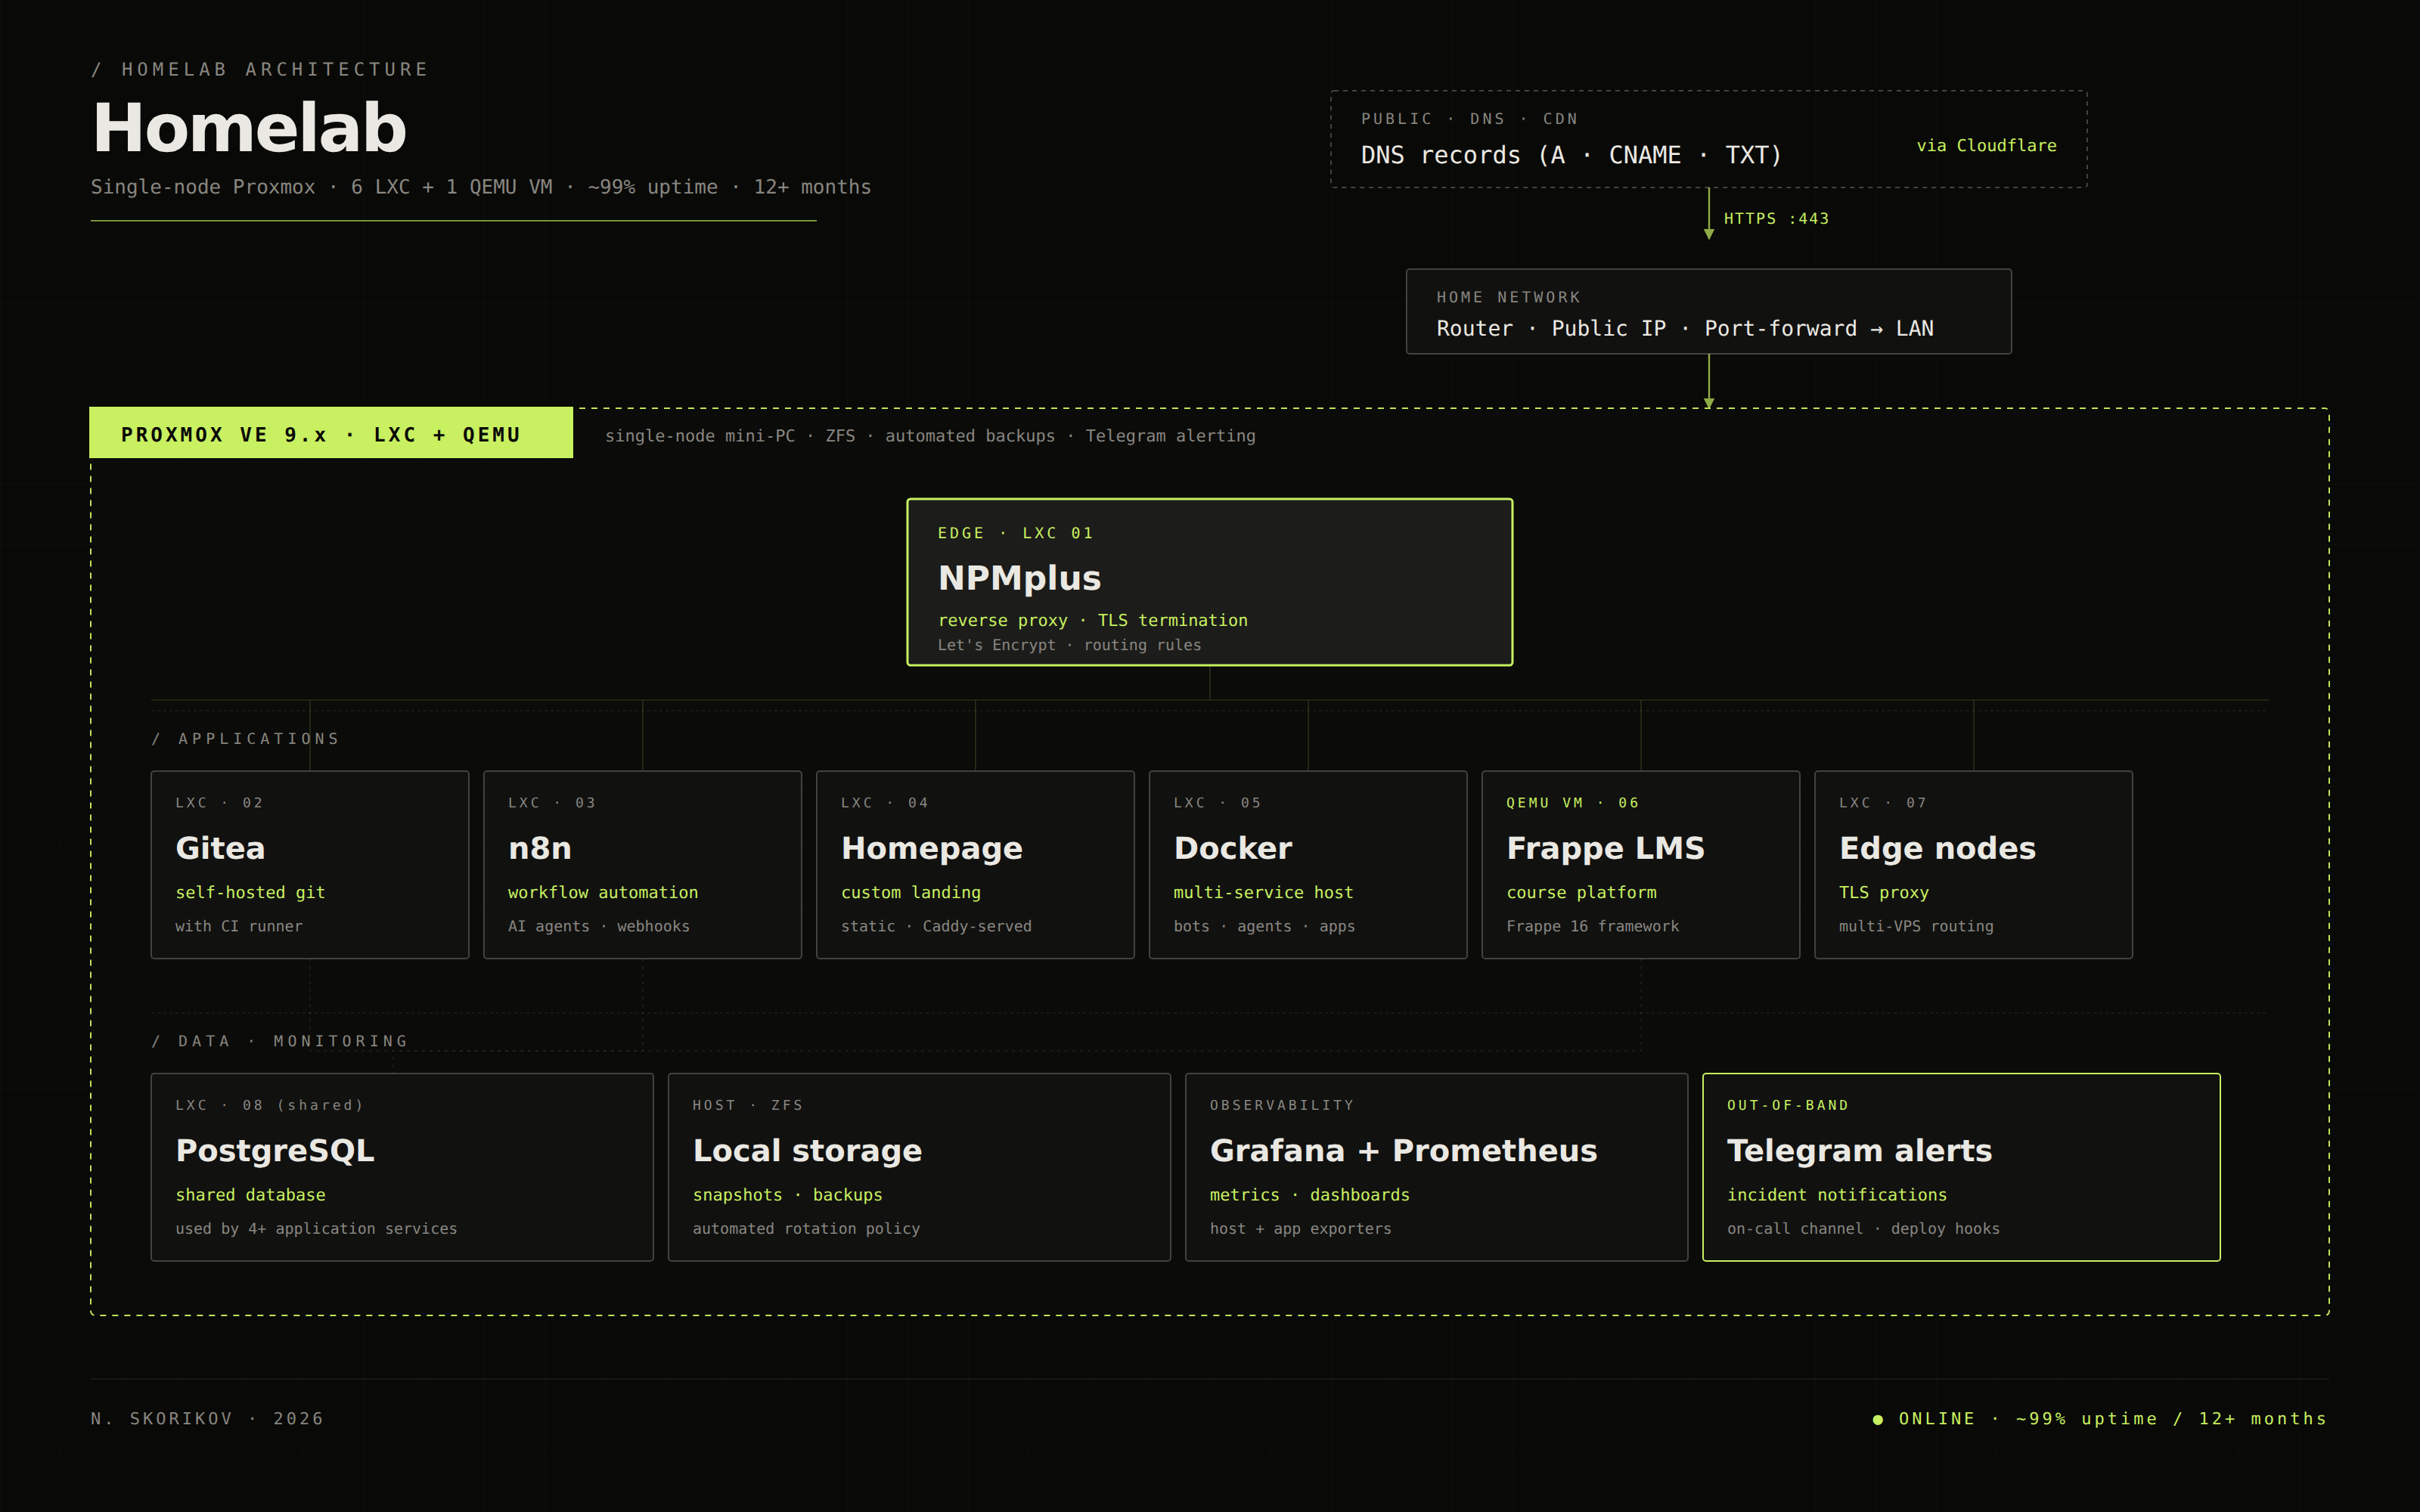Open the n8n workflow automation card
The image size is (2420, 1512).
[642, 864]
